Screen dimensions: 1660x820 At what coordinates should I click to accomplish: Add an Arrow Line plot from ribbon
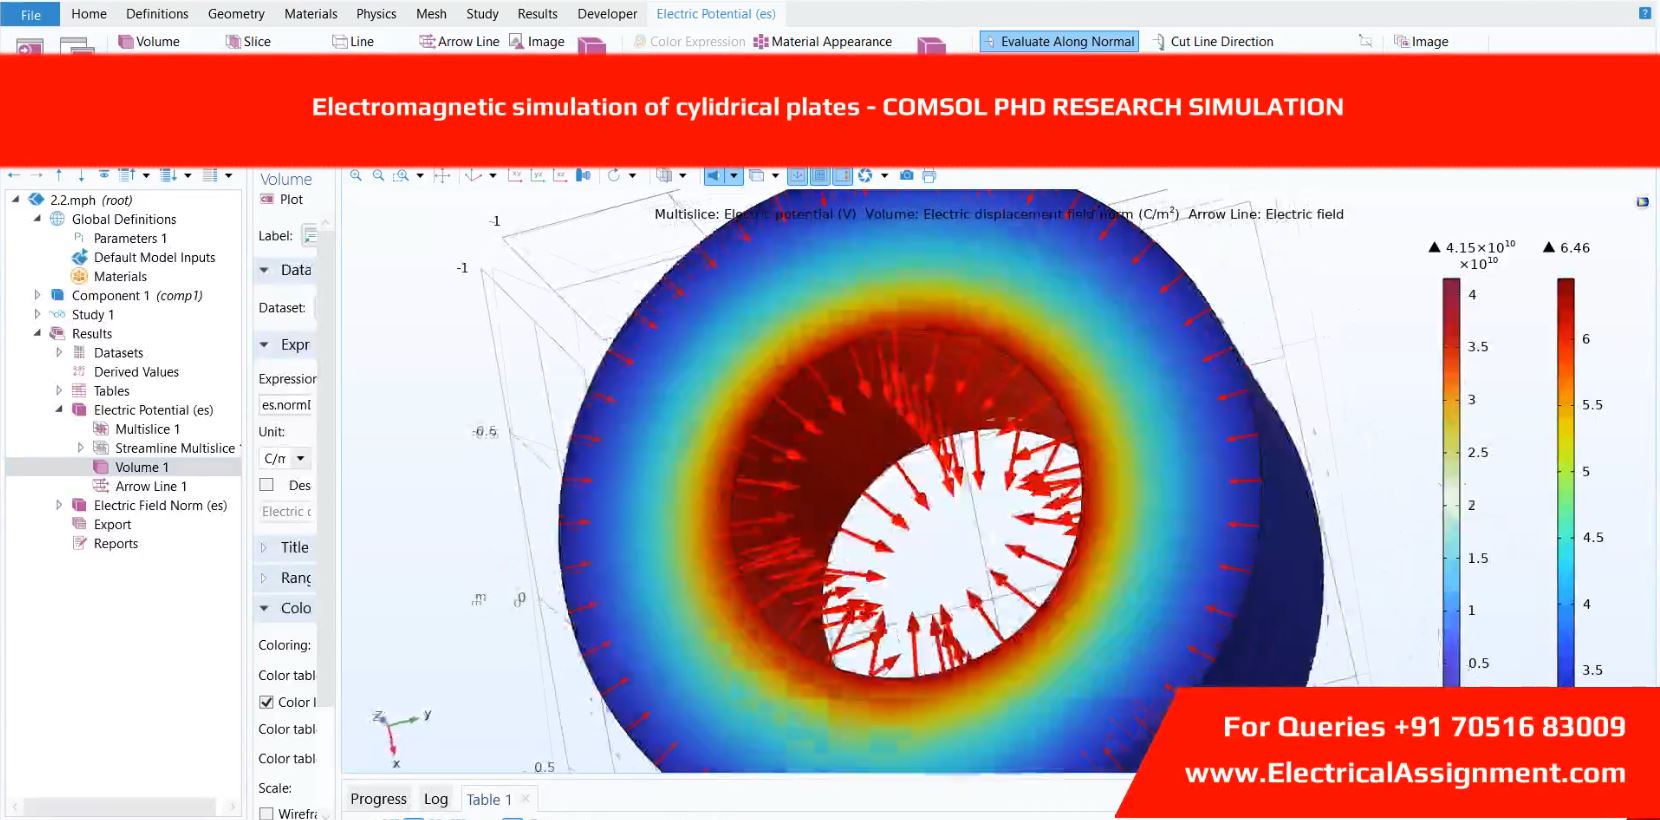click(x=459, y=41)
